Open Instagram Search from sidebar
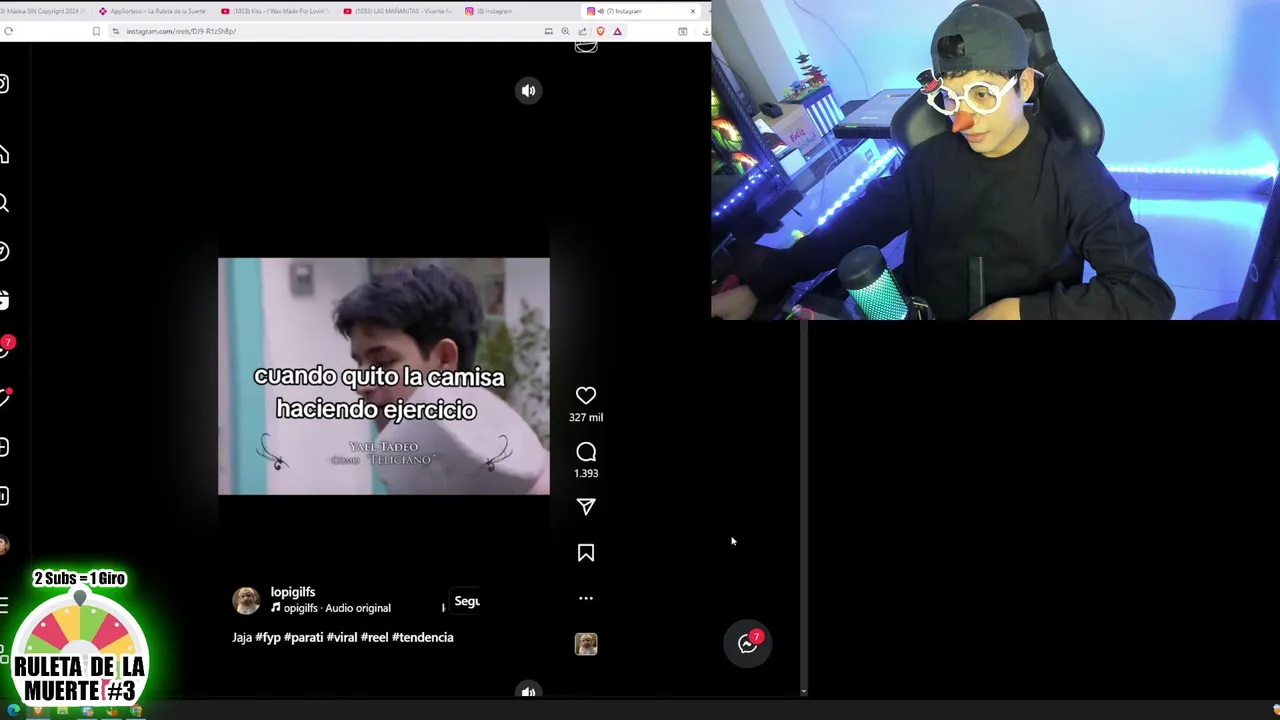The width and height of the screenshot is (1280, 720). point(4,203)
